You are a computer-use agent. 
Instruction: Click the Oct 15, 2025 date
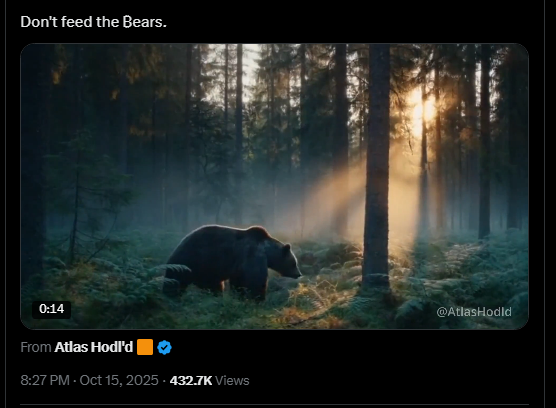(119, 380)
